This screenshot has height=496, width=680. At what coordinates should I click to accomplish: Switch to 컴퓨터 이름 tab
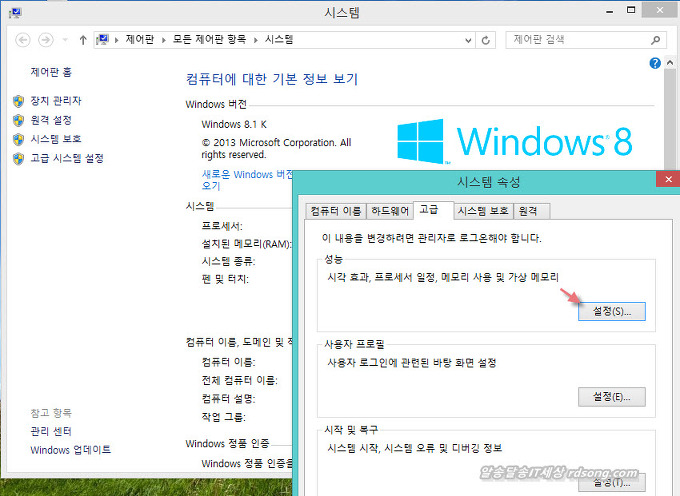pos(336,211)
